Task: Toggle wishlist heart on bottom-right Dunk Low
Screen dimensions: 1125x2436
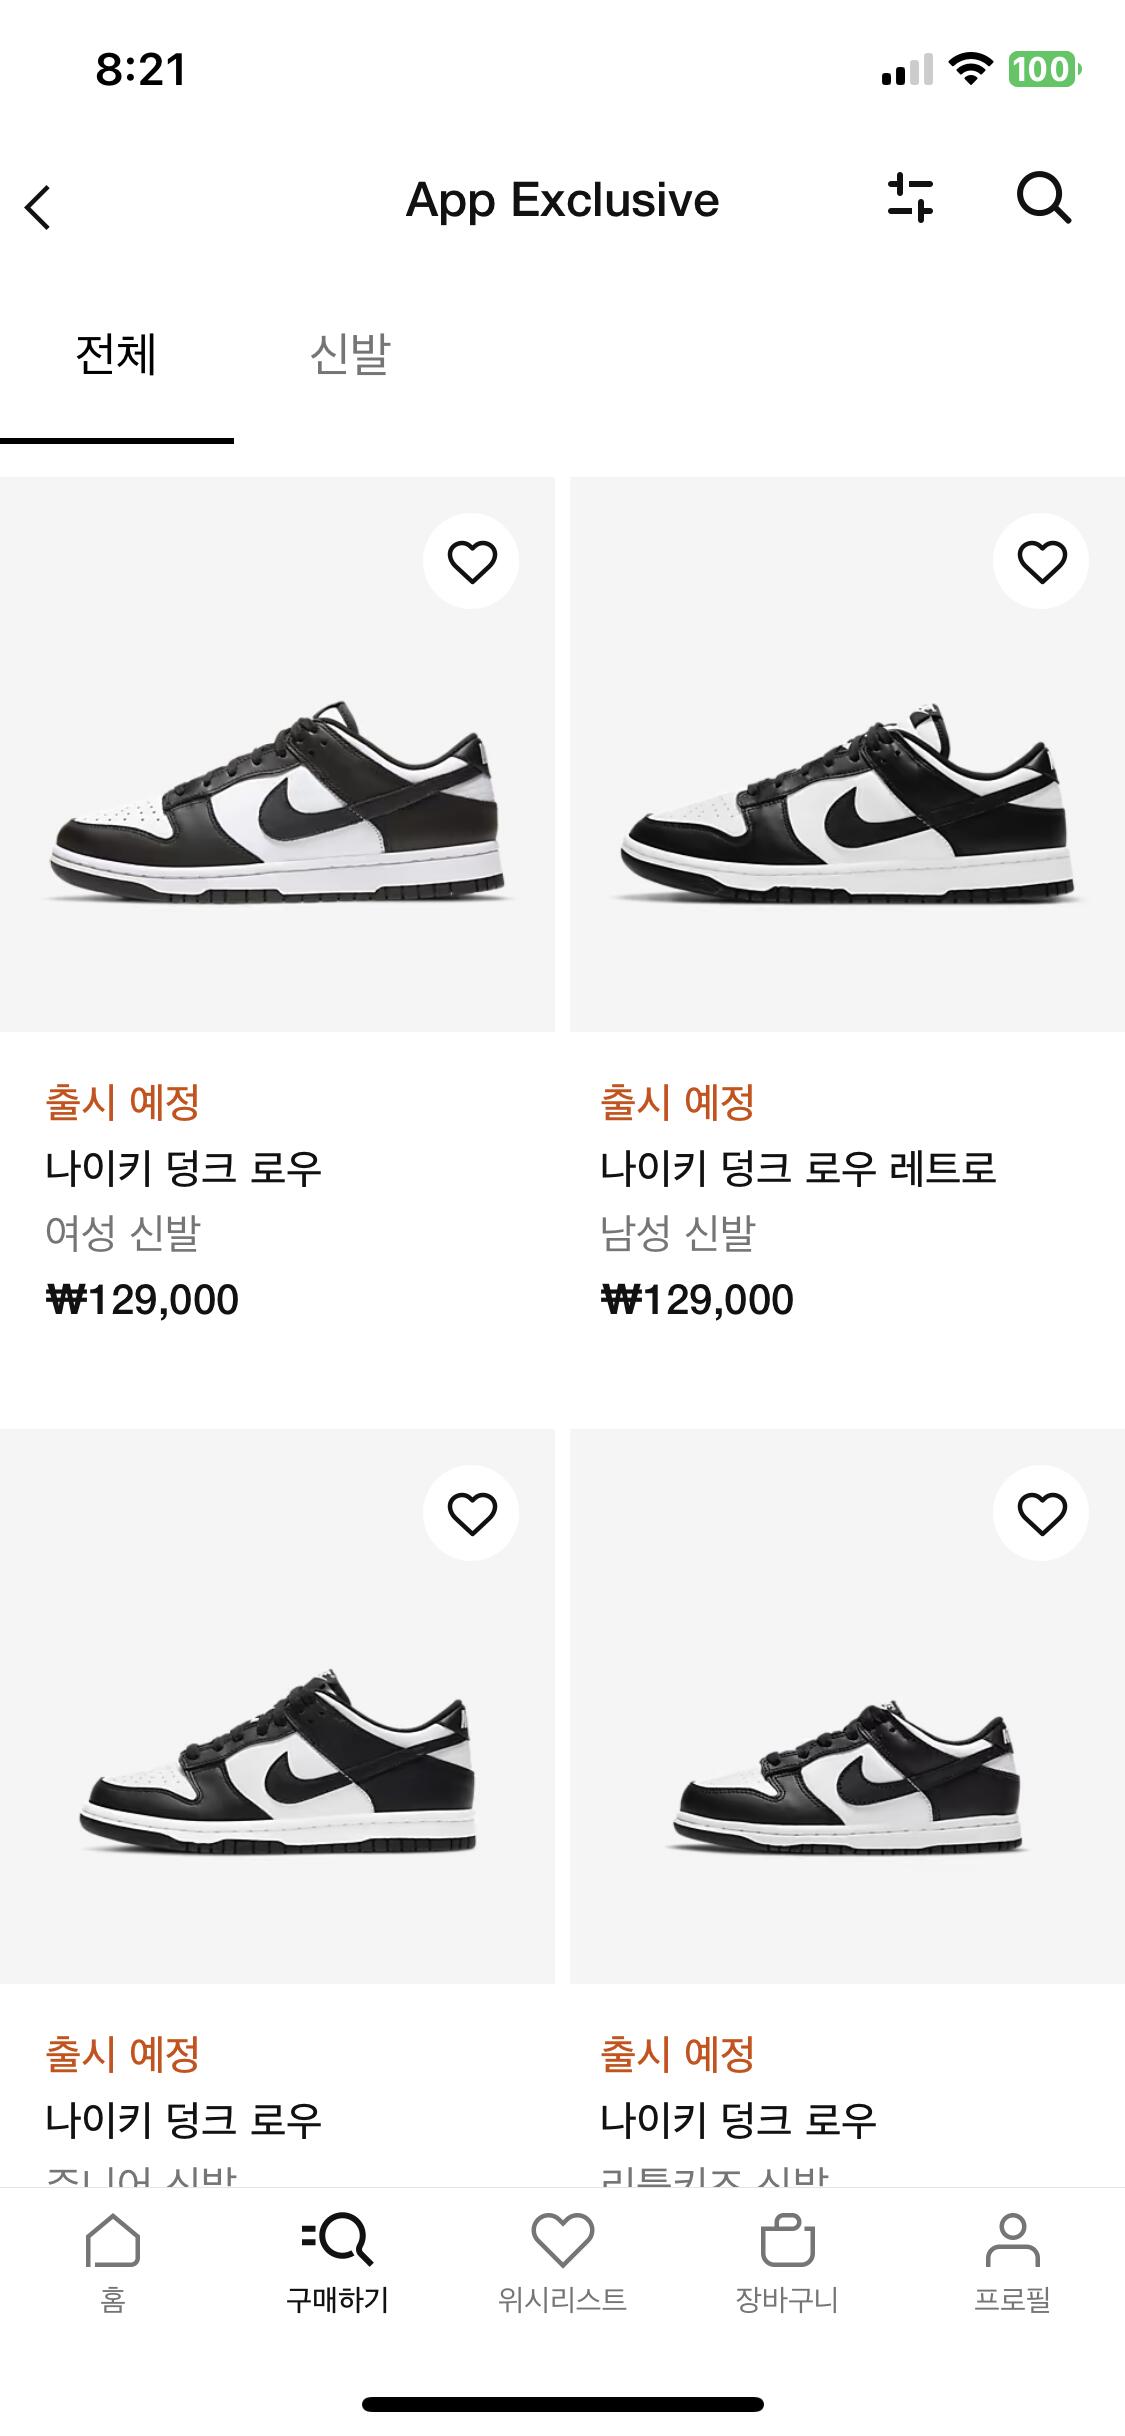Action: tap(1041, 1513)
